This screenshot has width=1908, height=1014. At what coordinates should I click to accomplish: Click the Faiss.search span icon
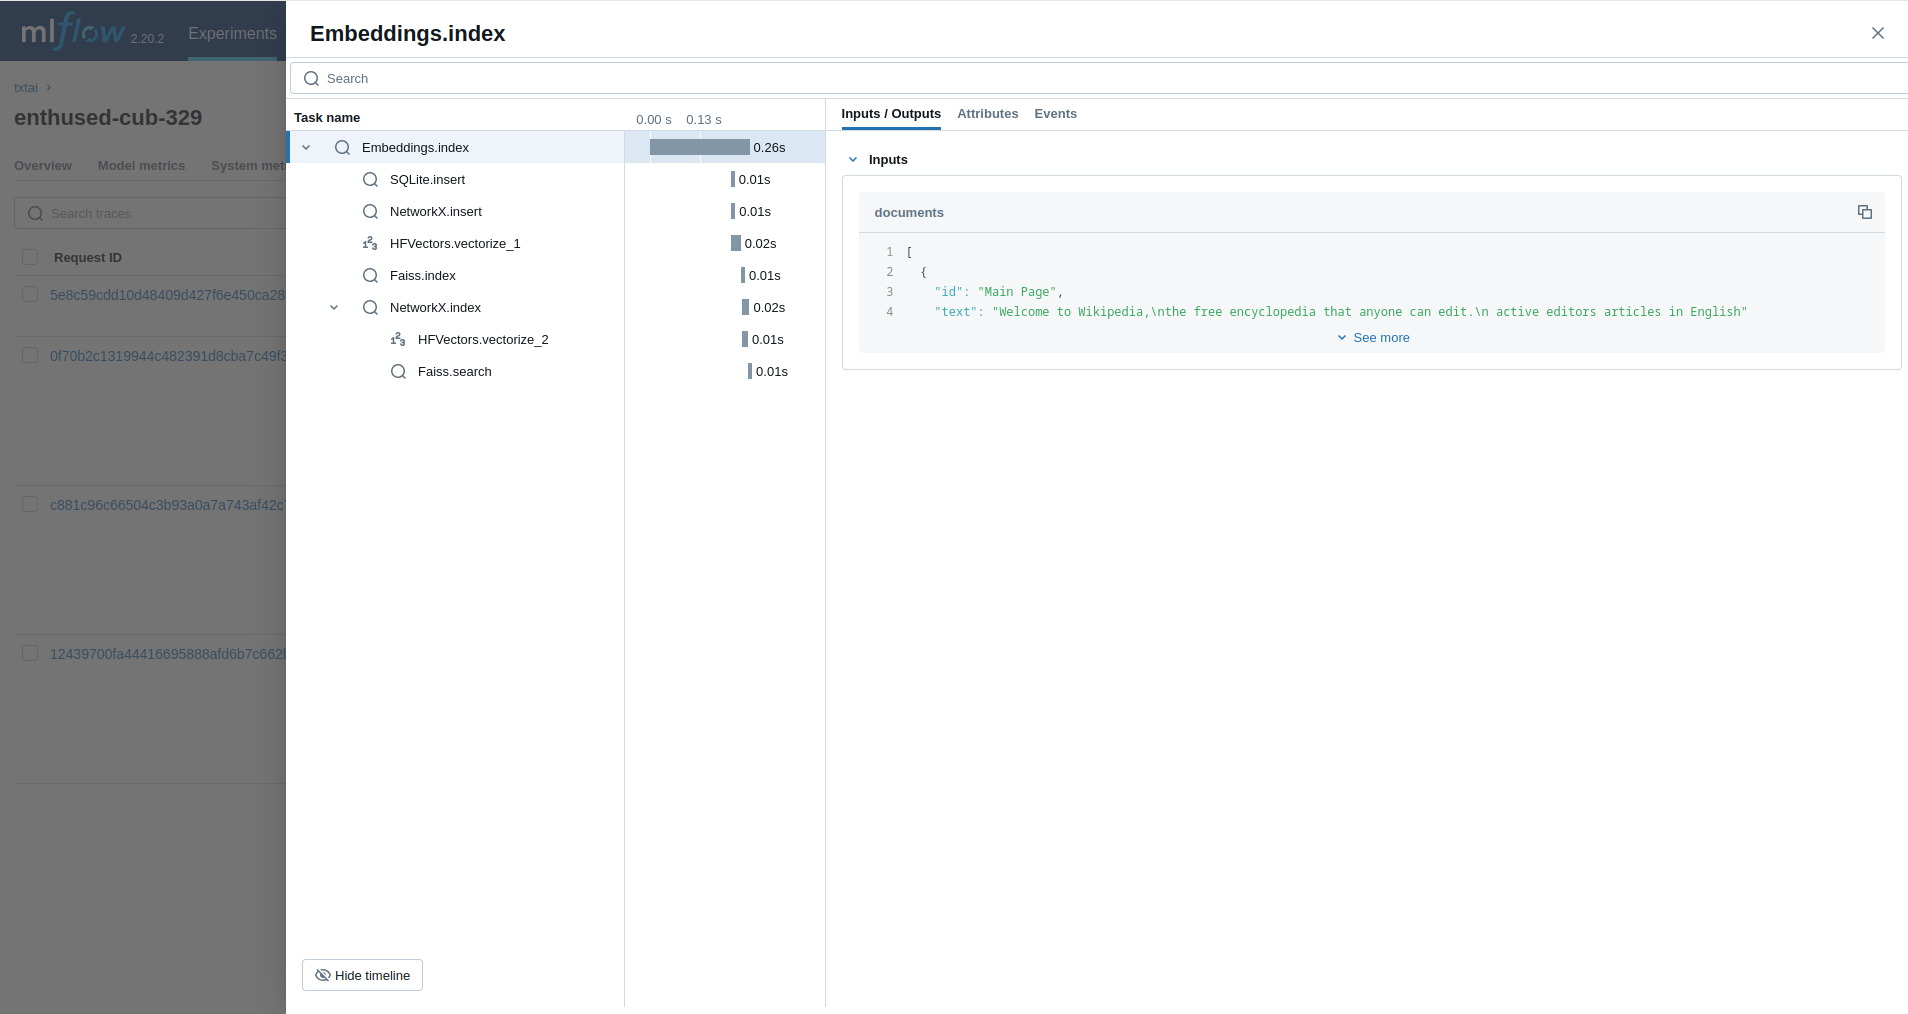coord(398,372)
